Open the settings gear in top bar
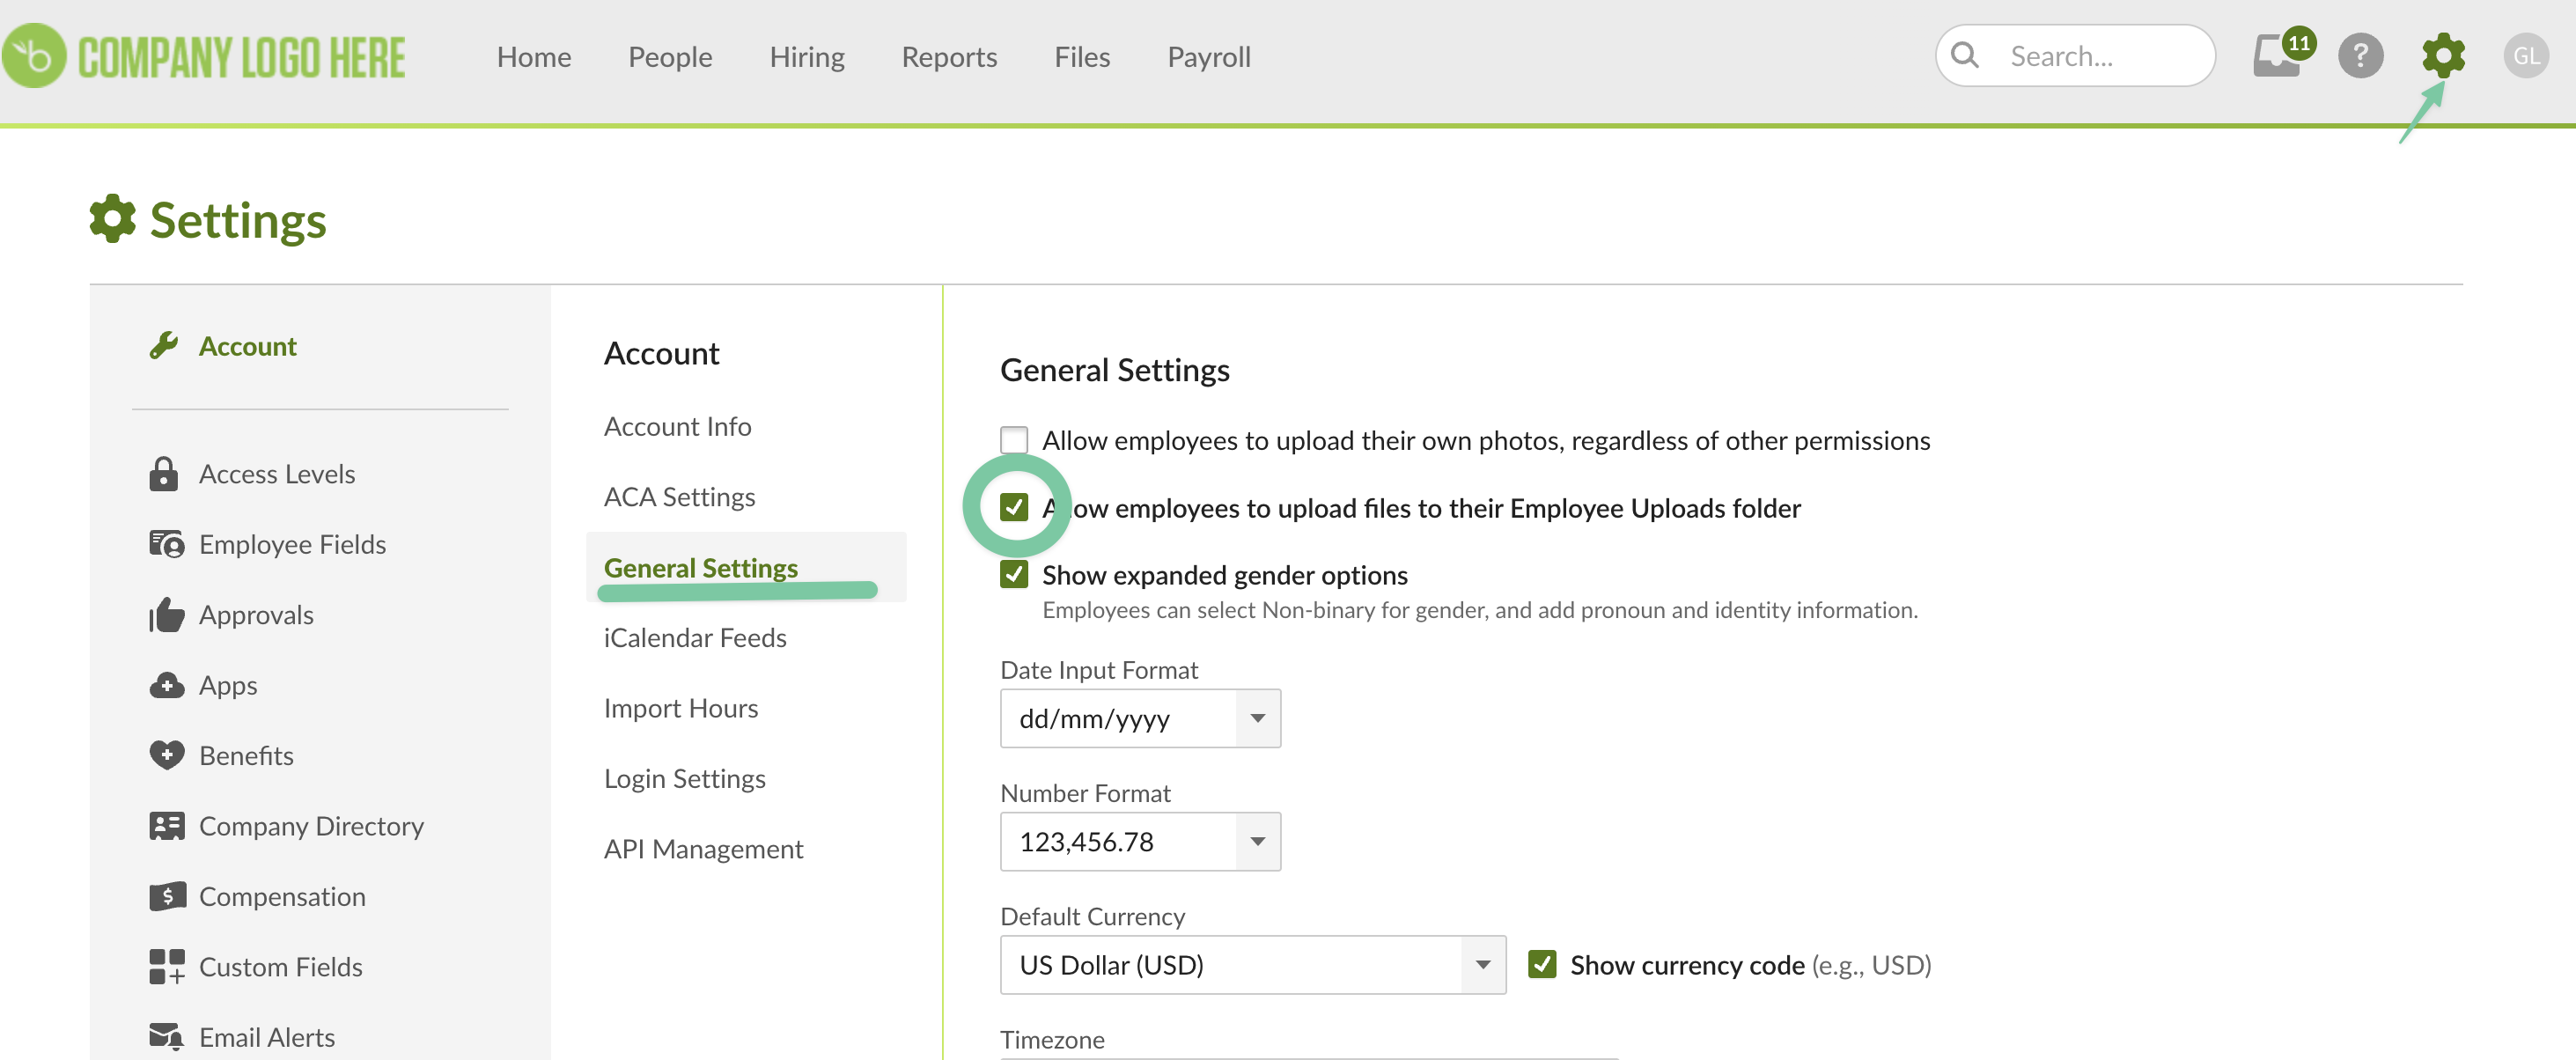This screenshot has width=2576, height=1060. pos(2444,55)
